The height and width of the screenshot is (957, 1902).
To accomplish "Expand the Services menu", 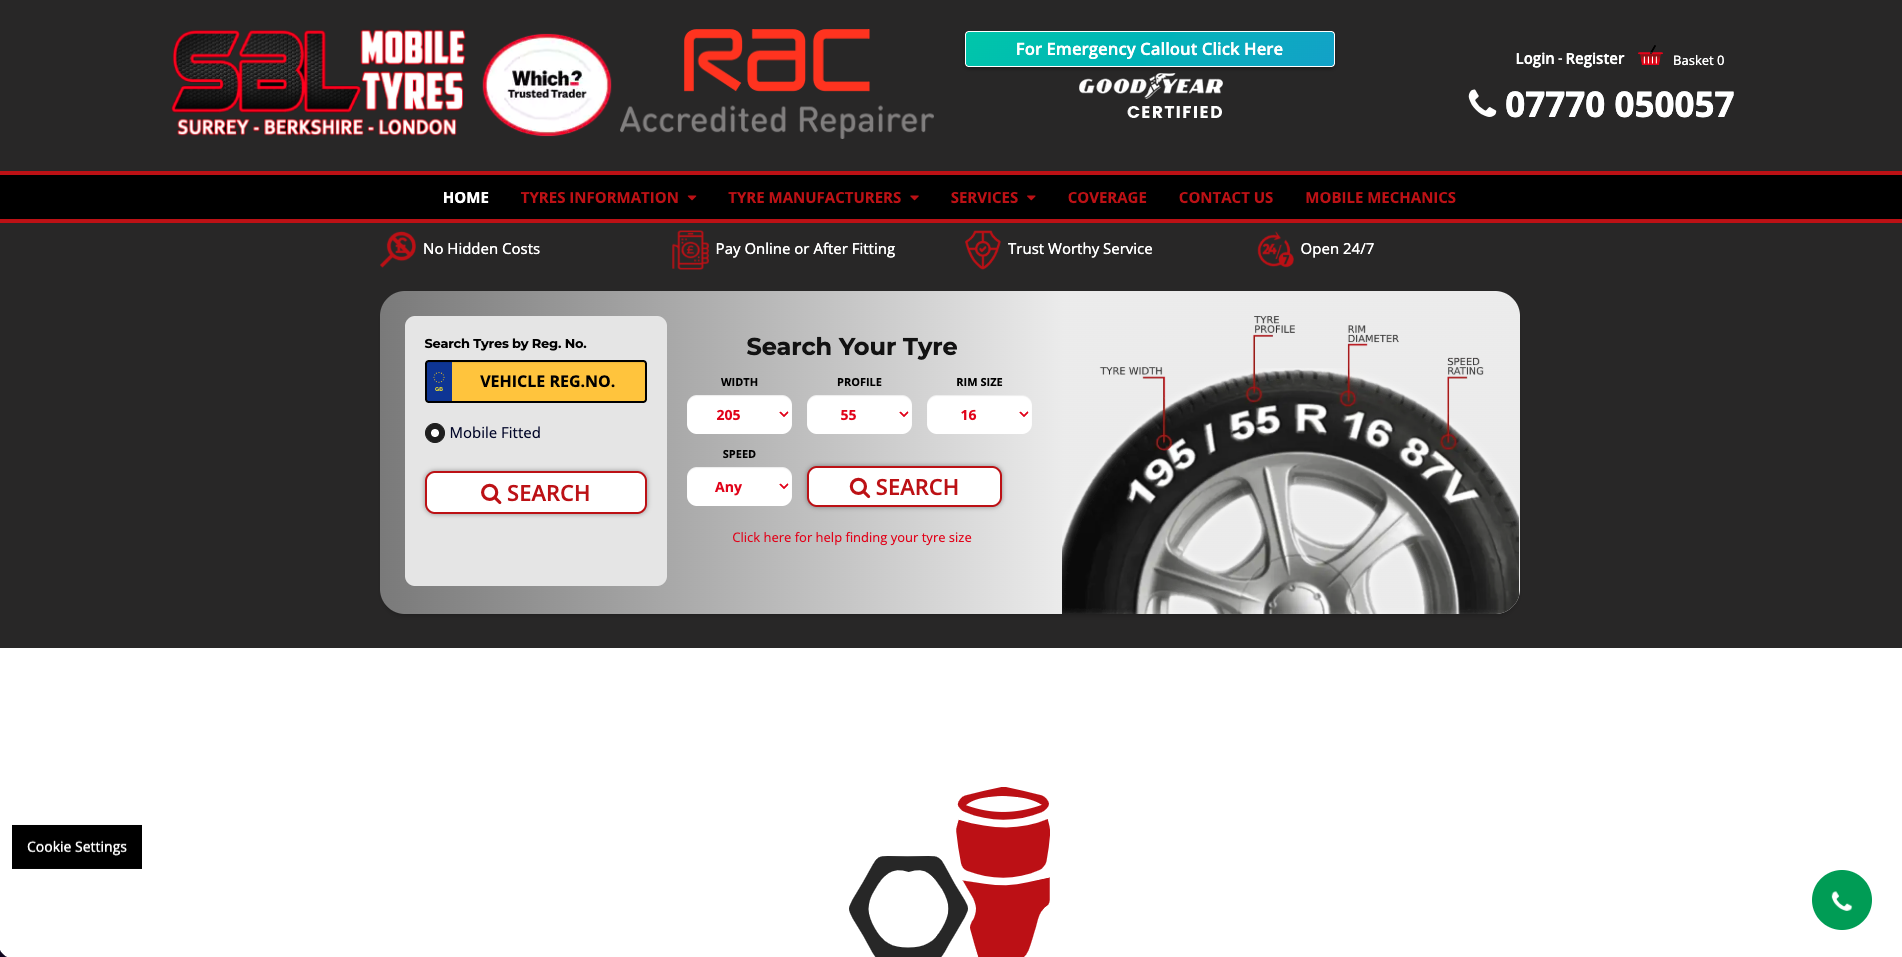I will click(993, 198).
